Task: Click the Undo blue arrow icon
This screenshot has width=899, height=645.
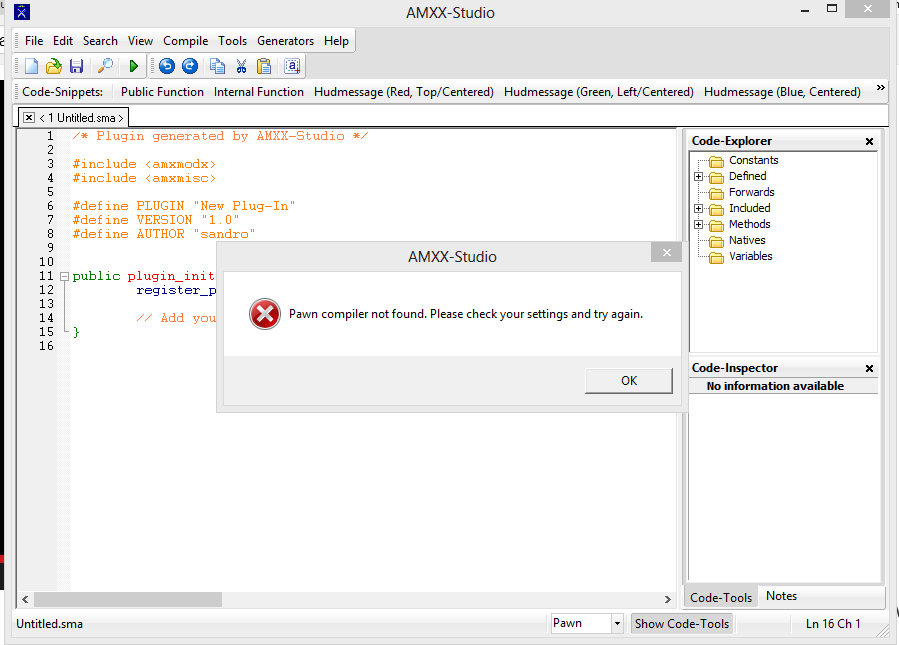Action: point(167,67)
